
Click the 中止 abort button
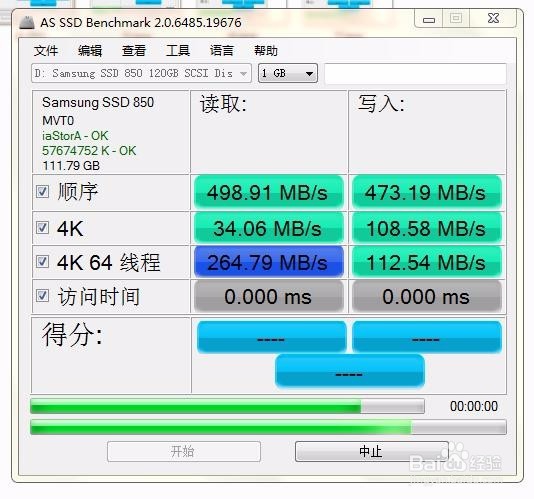(x=372, y=452)
